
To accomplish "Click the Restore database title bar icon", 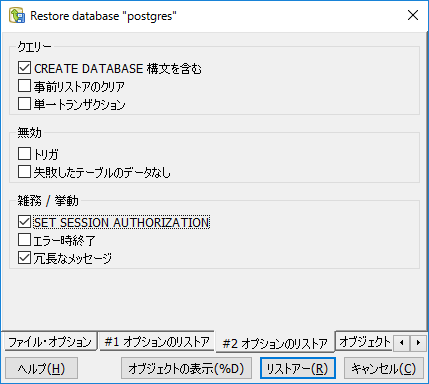I will coord(17,16).
